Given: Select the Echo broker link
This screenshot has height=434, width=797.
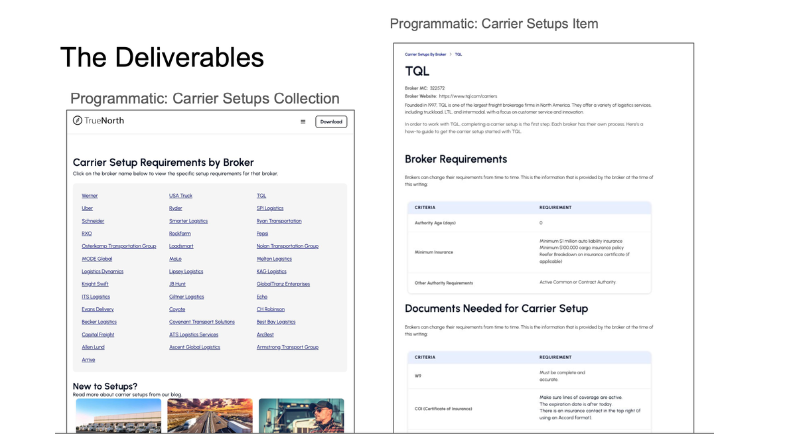Looking at the screenshot, I should [262, 297].
